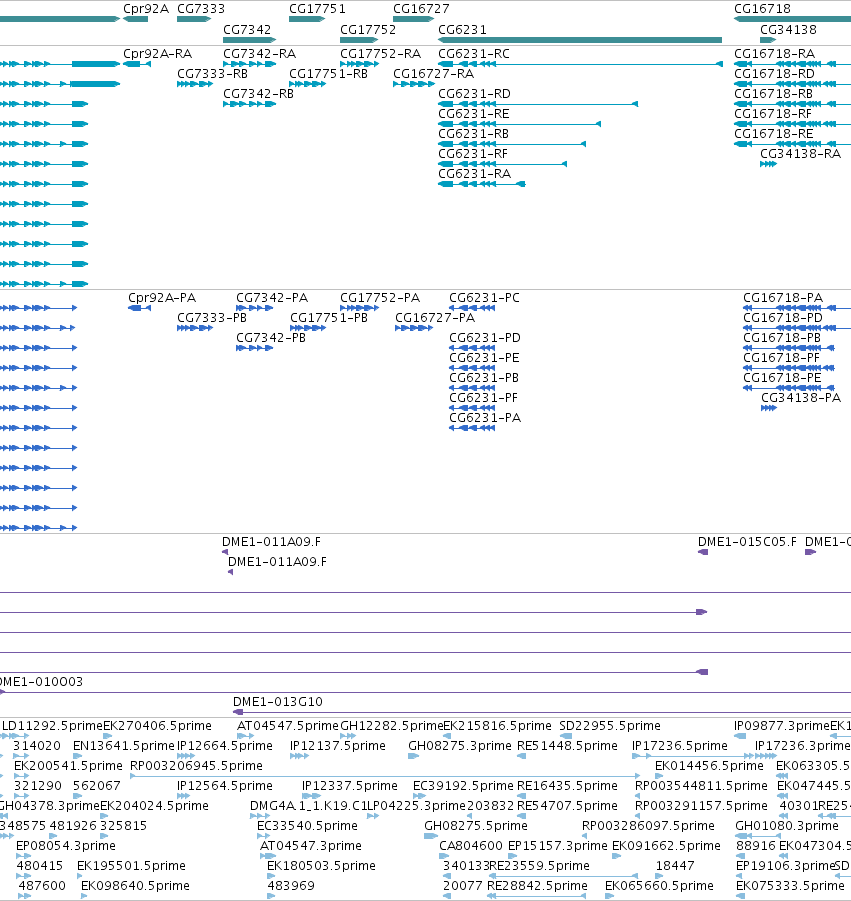Select EST RP003206945.5prime
Screen dimensions: 851x901
(x=196, y=766)
